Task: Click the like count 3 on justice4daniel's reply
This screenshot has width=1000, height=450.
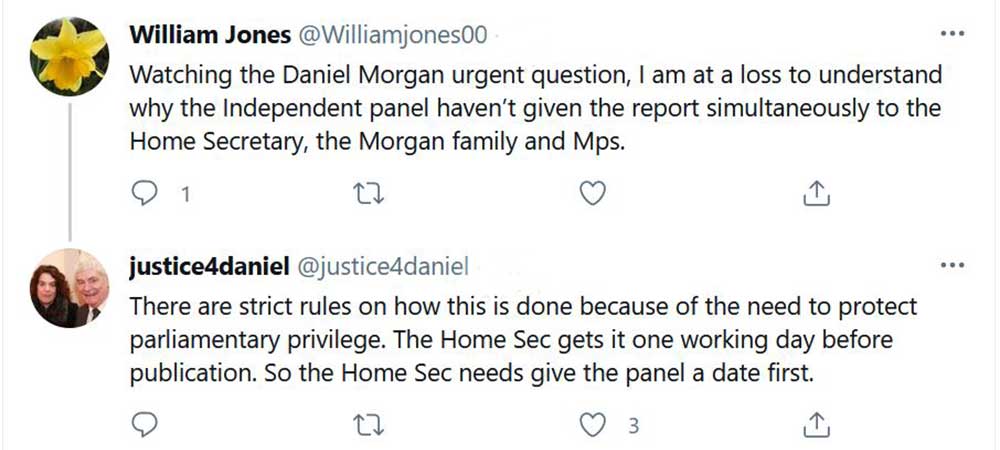Action: point(632,425)
